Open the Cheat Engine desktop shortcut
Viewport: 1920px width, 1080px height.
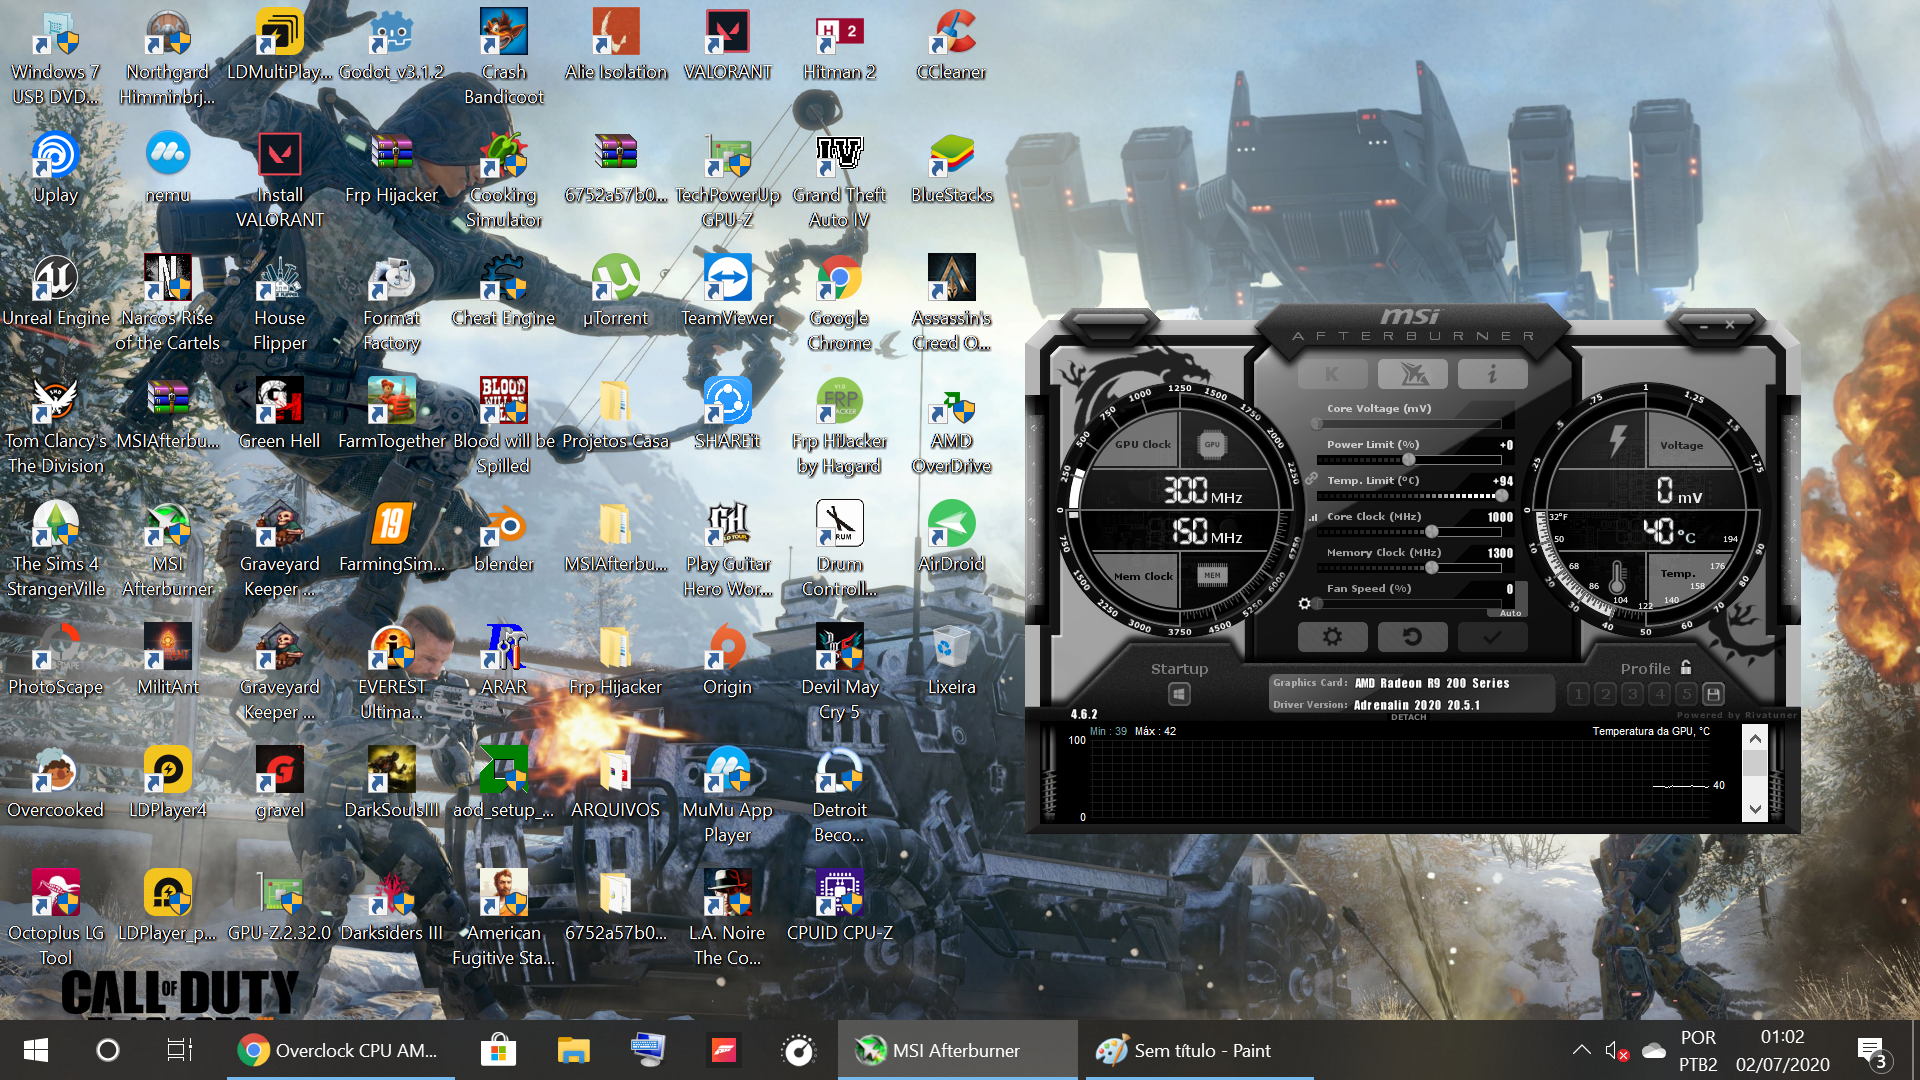tap(503, 292)
